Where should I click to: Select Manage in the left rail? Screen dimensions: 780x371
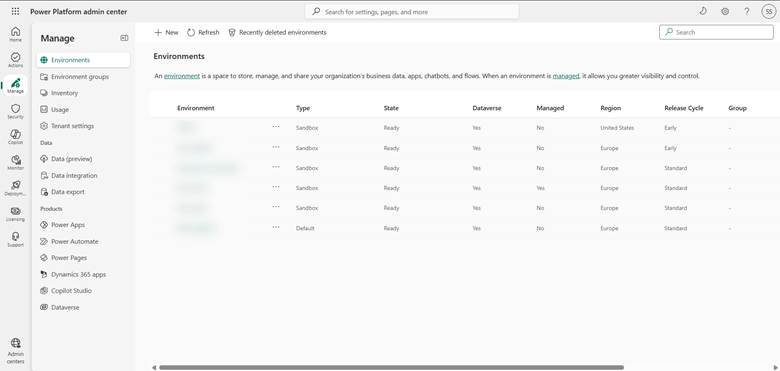[15, 86]
